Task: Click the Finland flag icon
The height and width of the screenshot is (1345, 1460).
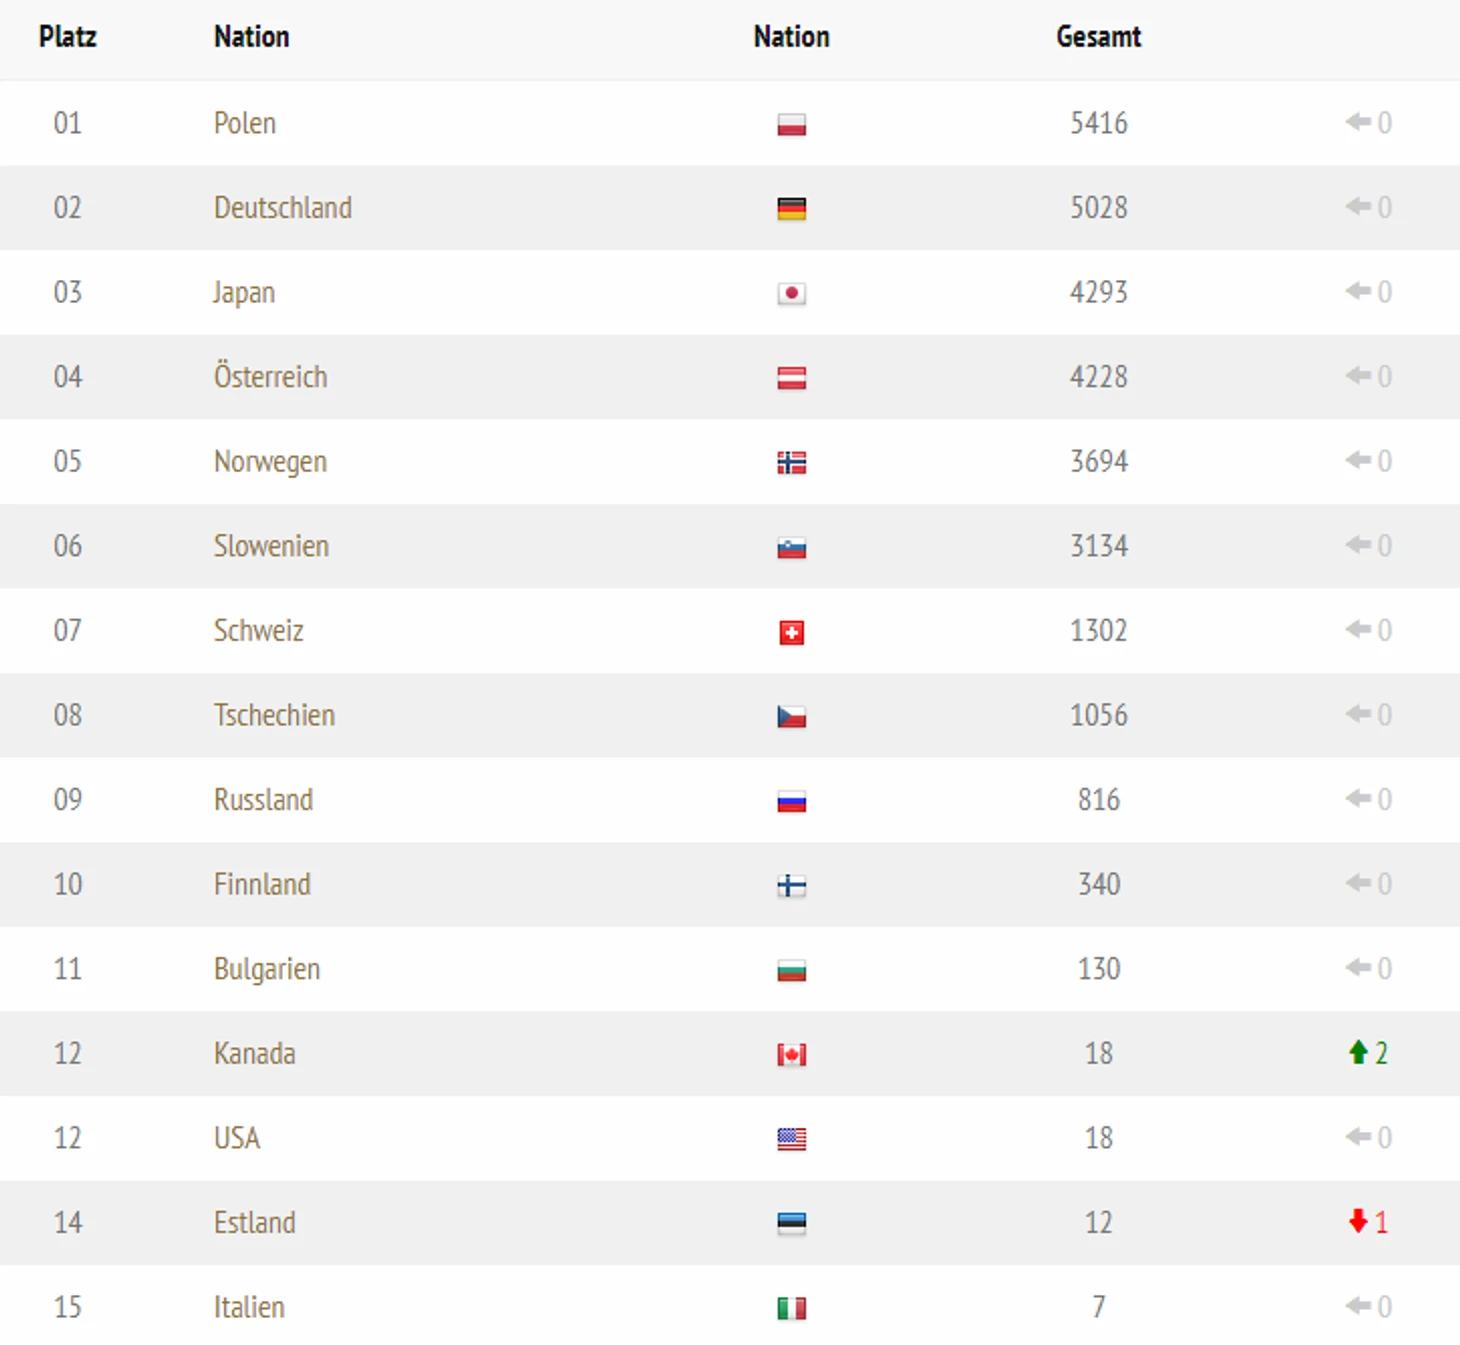Action: [791, 886]
